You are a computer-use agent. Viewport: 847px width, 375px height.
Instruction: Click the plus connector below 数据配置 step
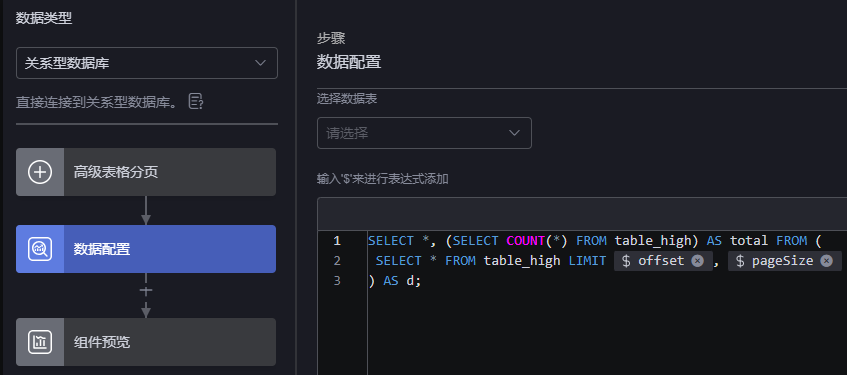(x=146, y=291)
